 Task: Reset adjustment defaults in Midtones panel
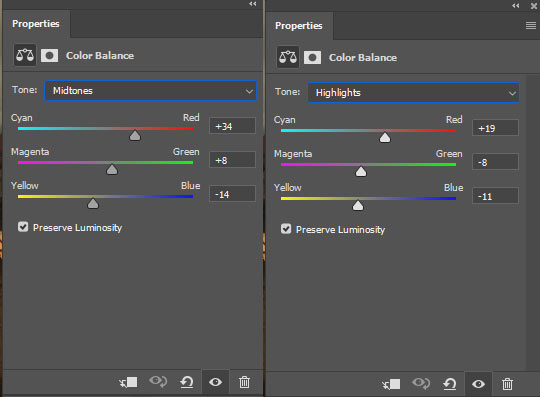click(x=187, y=382)
